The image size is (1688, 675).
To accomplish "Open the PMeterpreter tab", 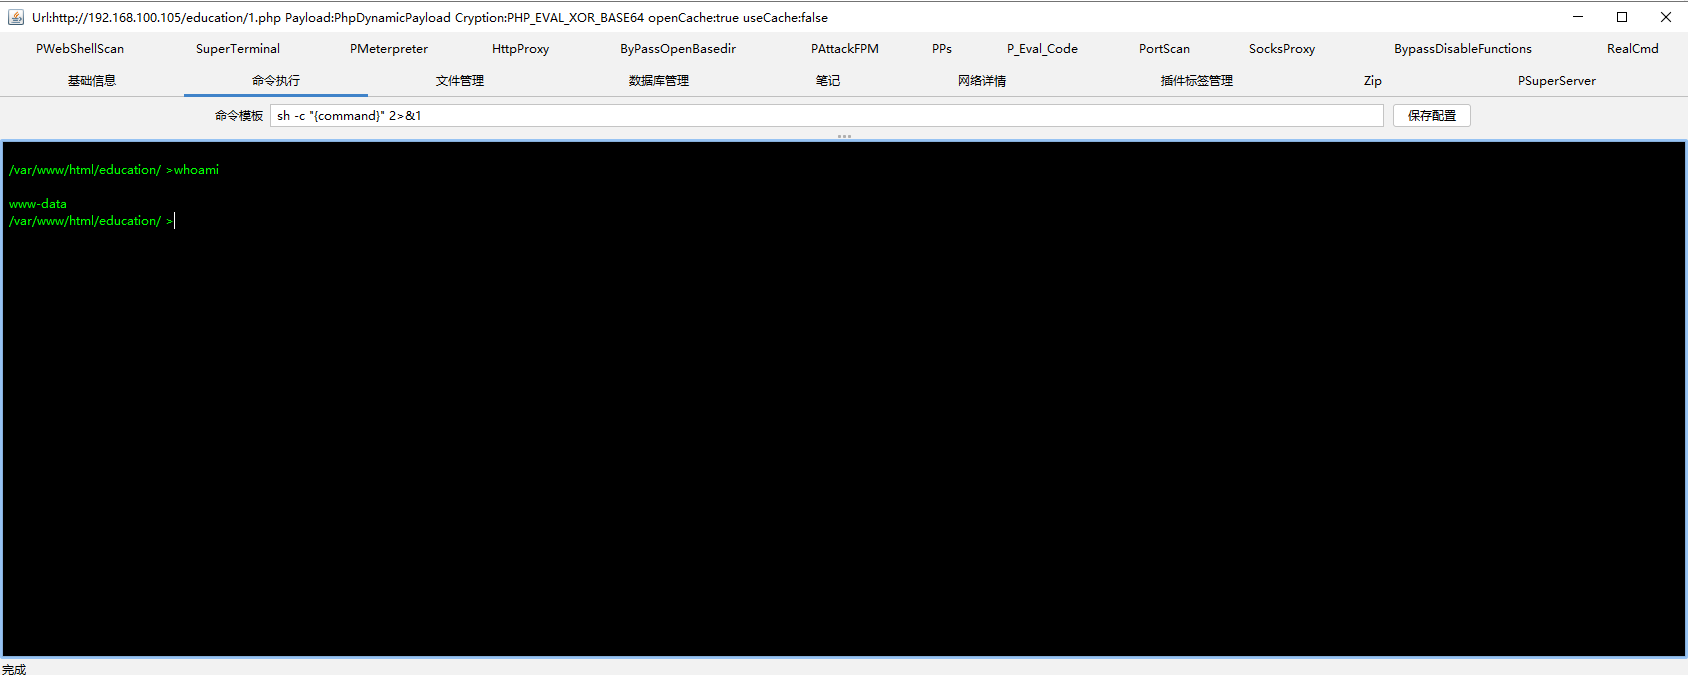I will [389, 48].
